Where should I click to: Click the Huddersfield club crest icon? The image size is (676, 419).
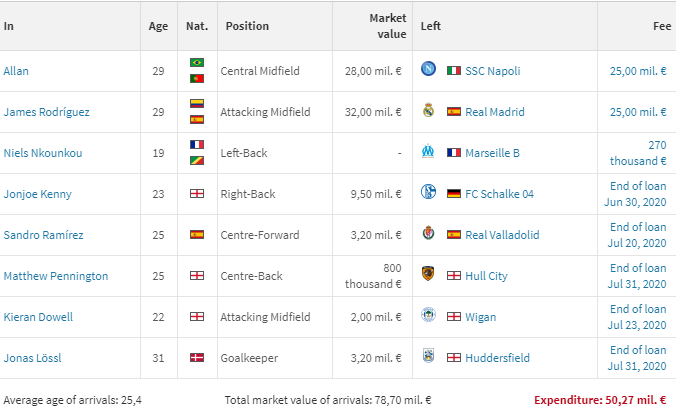(428, 358)
